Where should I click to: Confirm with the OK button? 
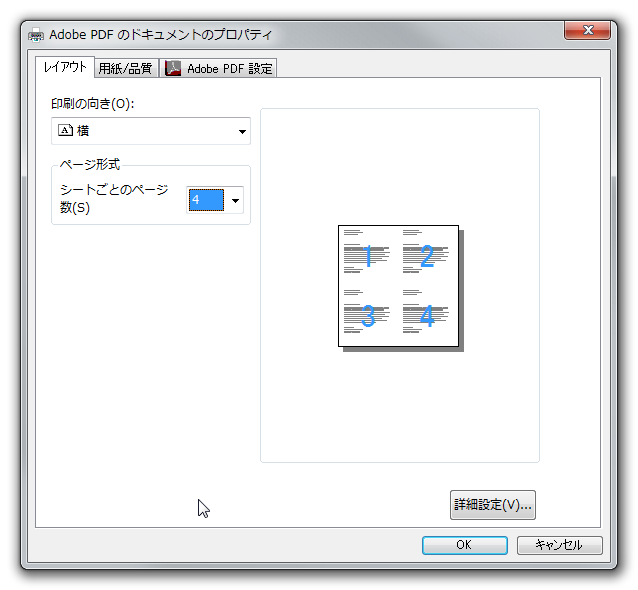(465, 545)
